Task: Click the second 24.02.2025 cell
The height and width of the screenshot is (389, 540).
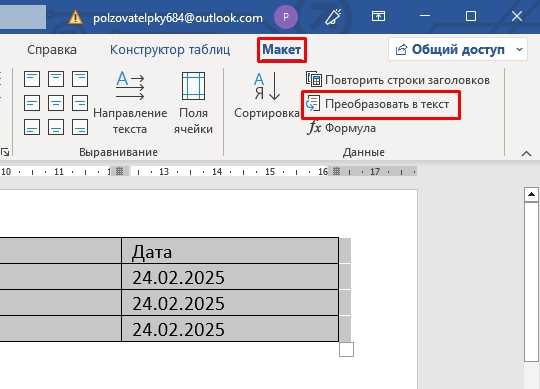Action: (x=230, y=303)
